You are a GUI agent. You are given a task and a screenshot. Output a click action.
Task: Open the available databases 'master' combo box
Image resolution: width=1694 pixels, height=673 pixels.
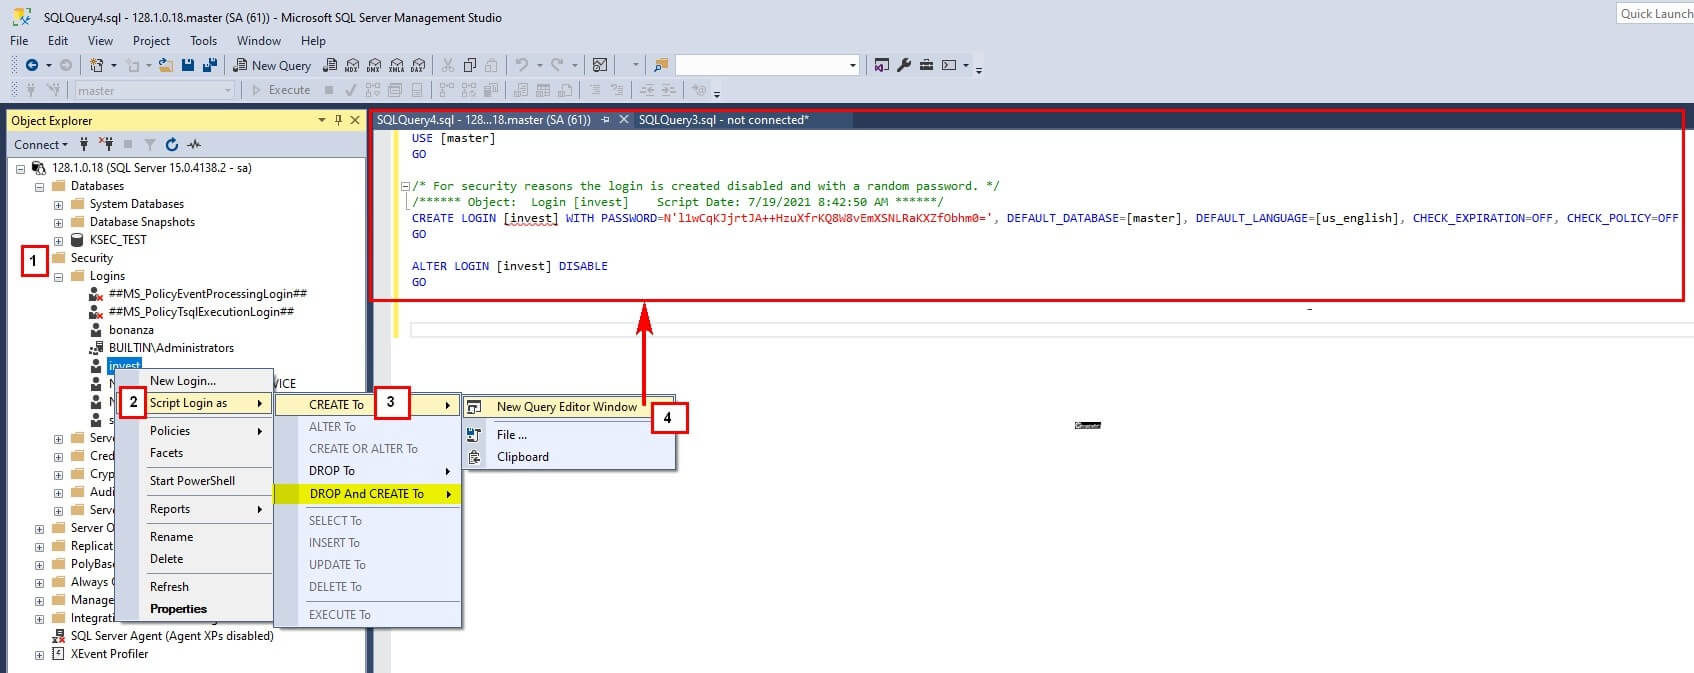point(155,90)
